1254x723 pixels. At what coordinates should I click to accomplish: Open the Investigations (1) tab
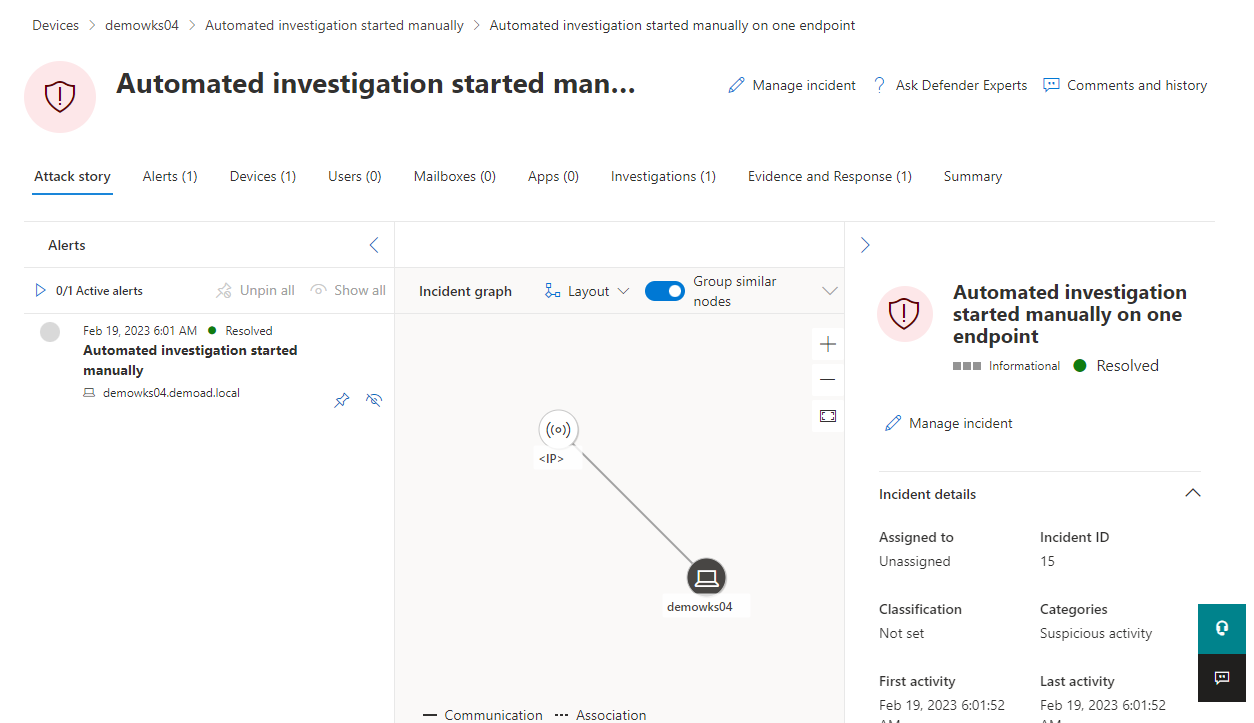point(663,176)
